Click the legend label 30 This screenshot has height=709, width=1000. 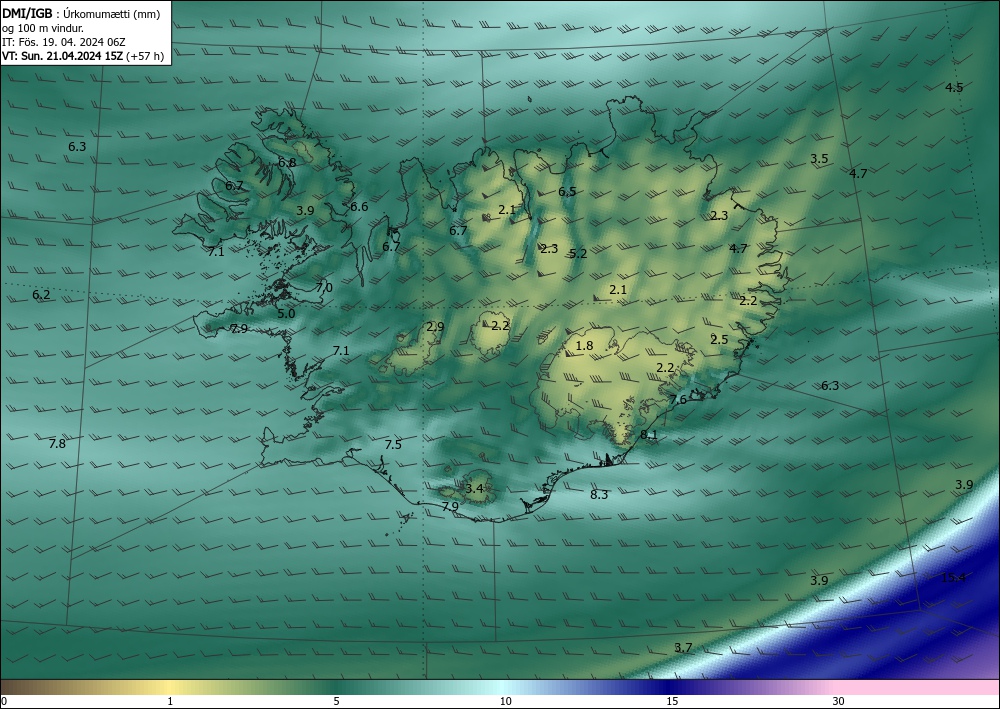coord(838,701)
